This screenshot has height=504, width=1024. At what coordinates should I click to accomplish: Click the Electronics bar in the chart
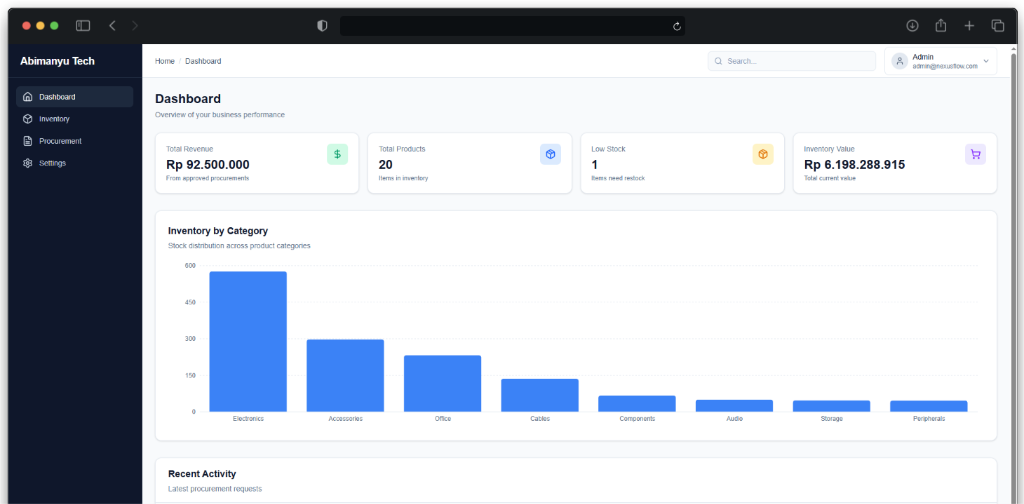[x=248, y=341]
